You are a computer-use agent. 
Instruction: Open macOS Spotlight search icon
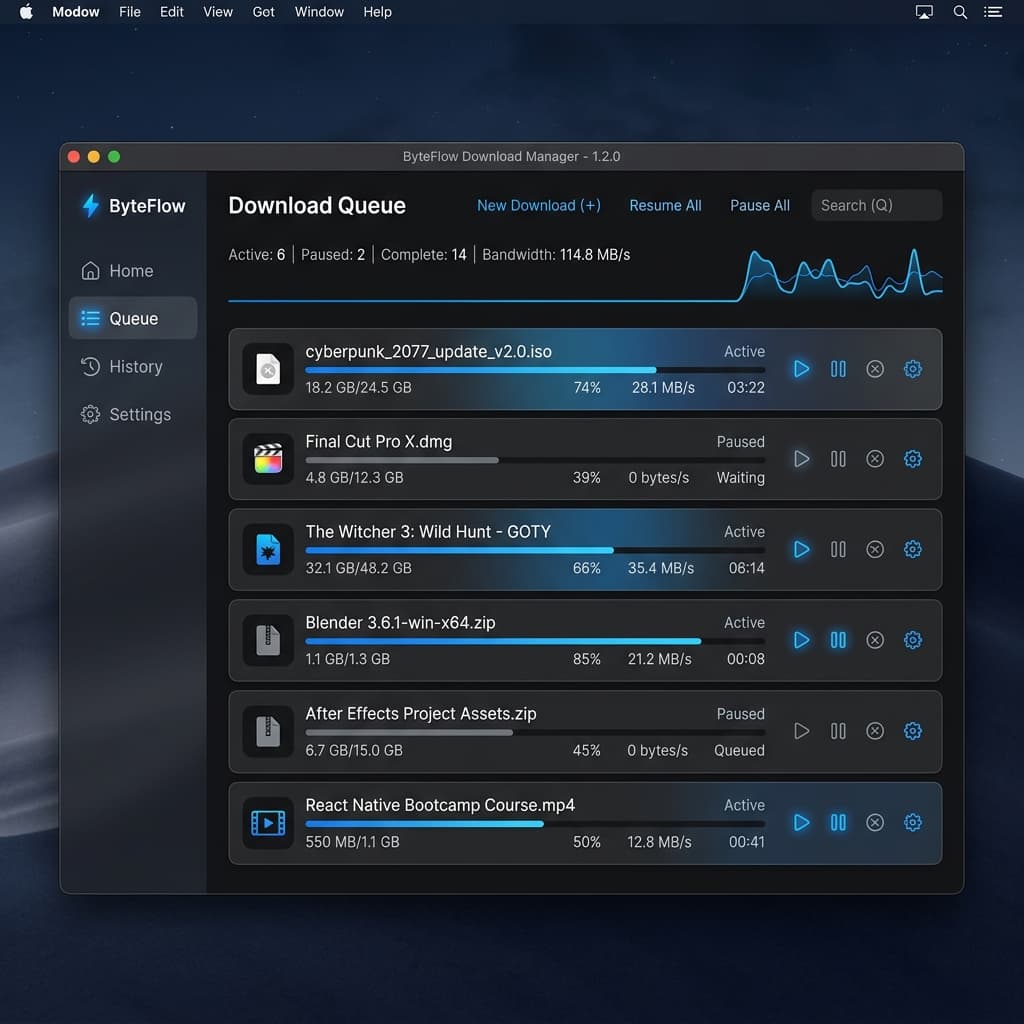tap(959, 12)
